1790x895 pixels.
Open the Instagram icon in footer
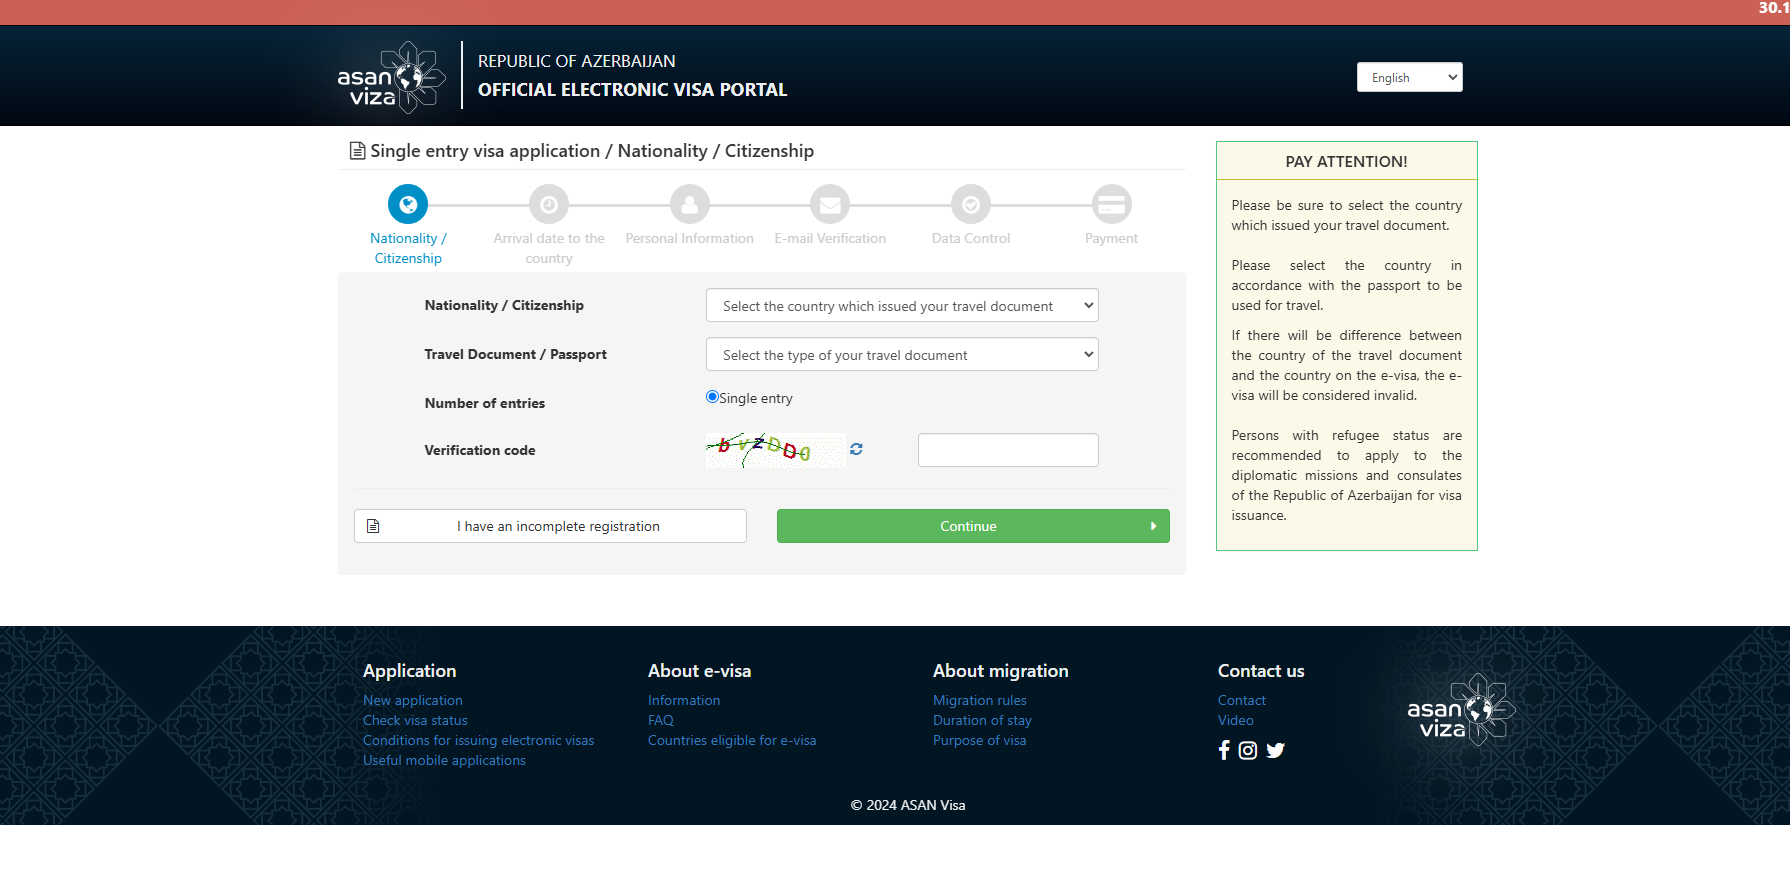(x=1248, y=750)
